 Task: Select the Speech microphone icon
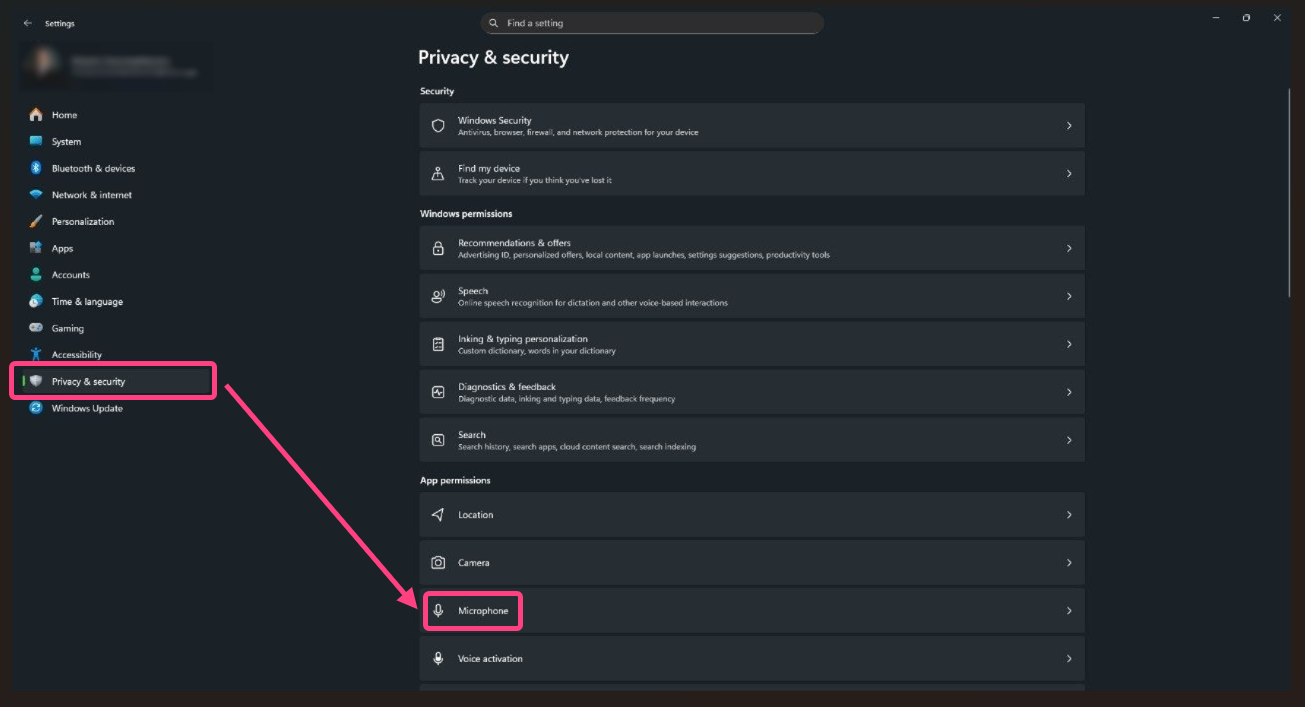438,295
